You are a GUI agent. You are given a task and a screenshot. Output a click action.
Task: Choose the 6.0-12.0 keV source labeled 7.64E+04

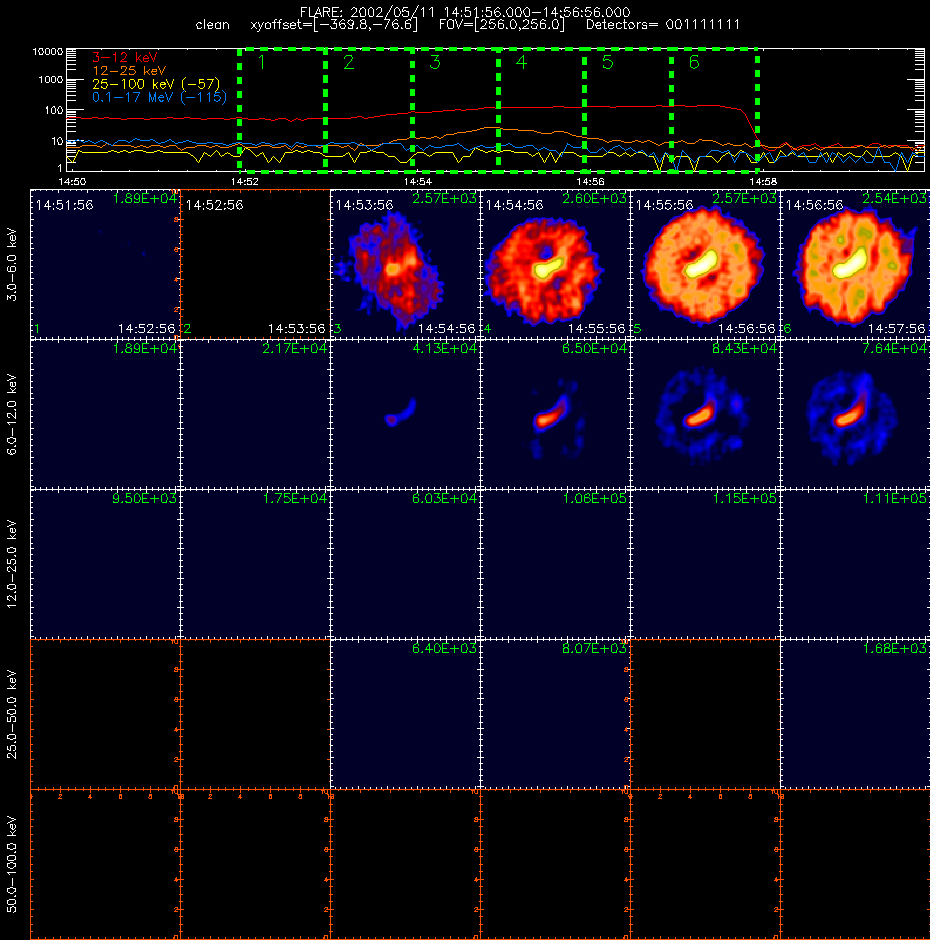click(850, 411)
